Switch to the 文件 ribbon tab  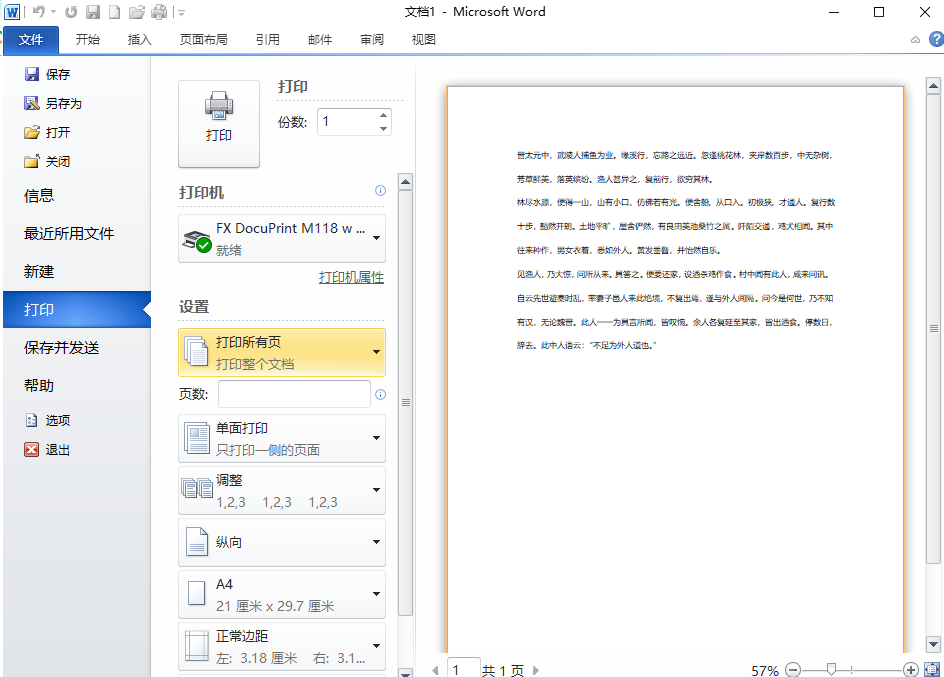click(31, 40)
